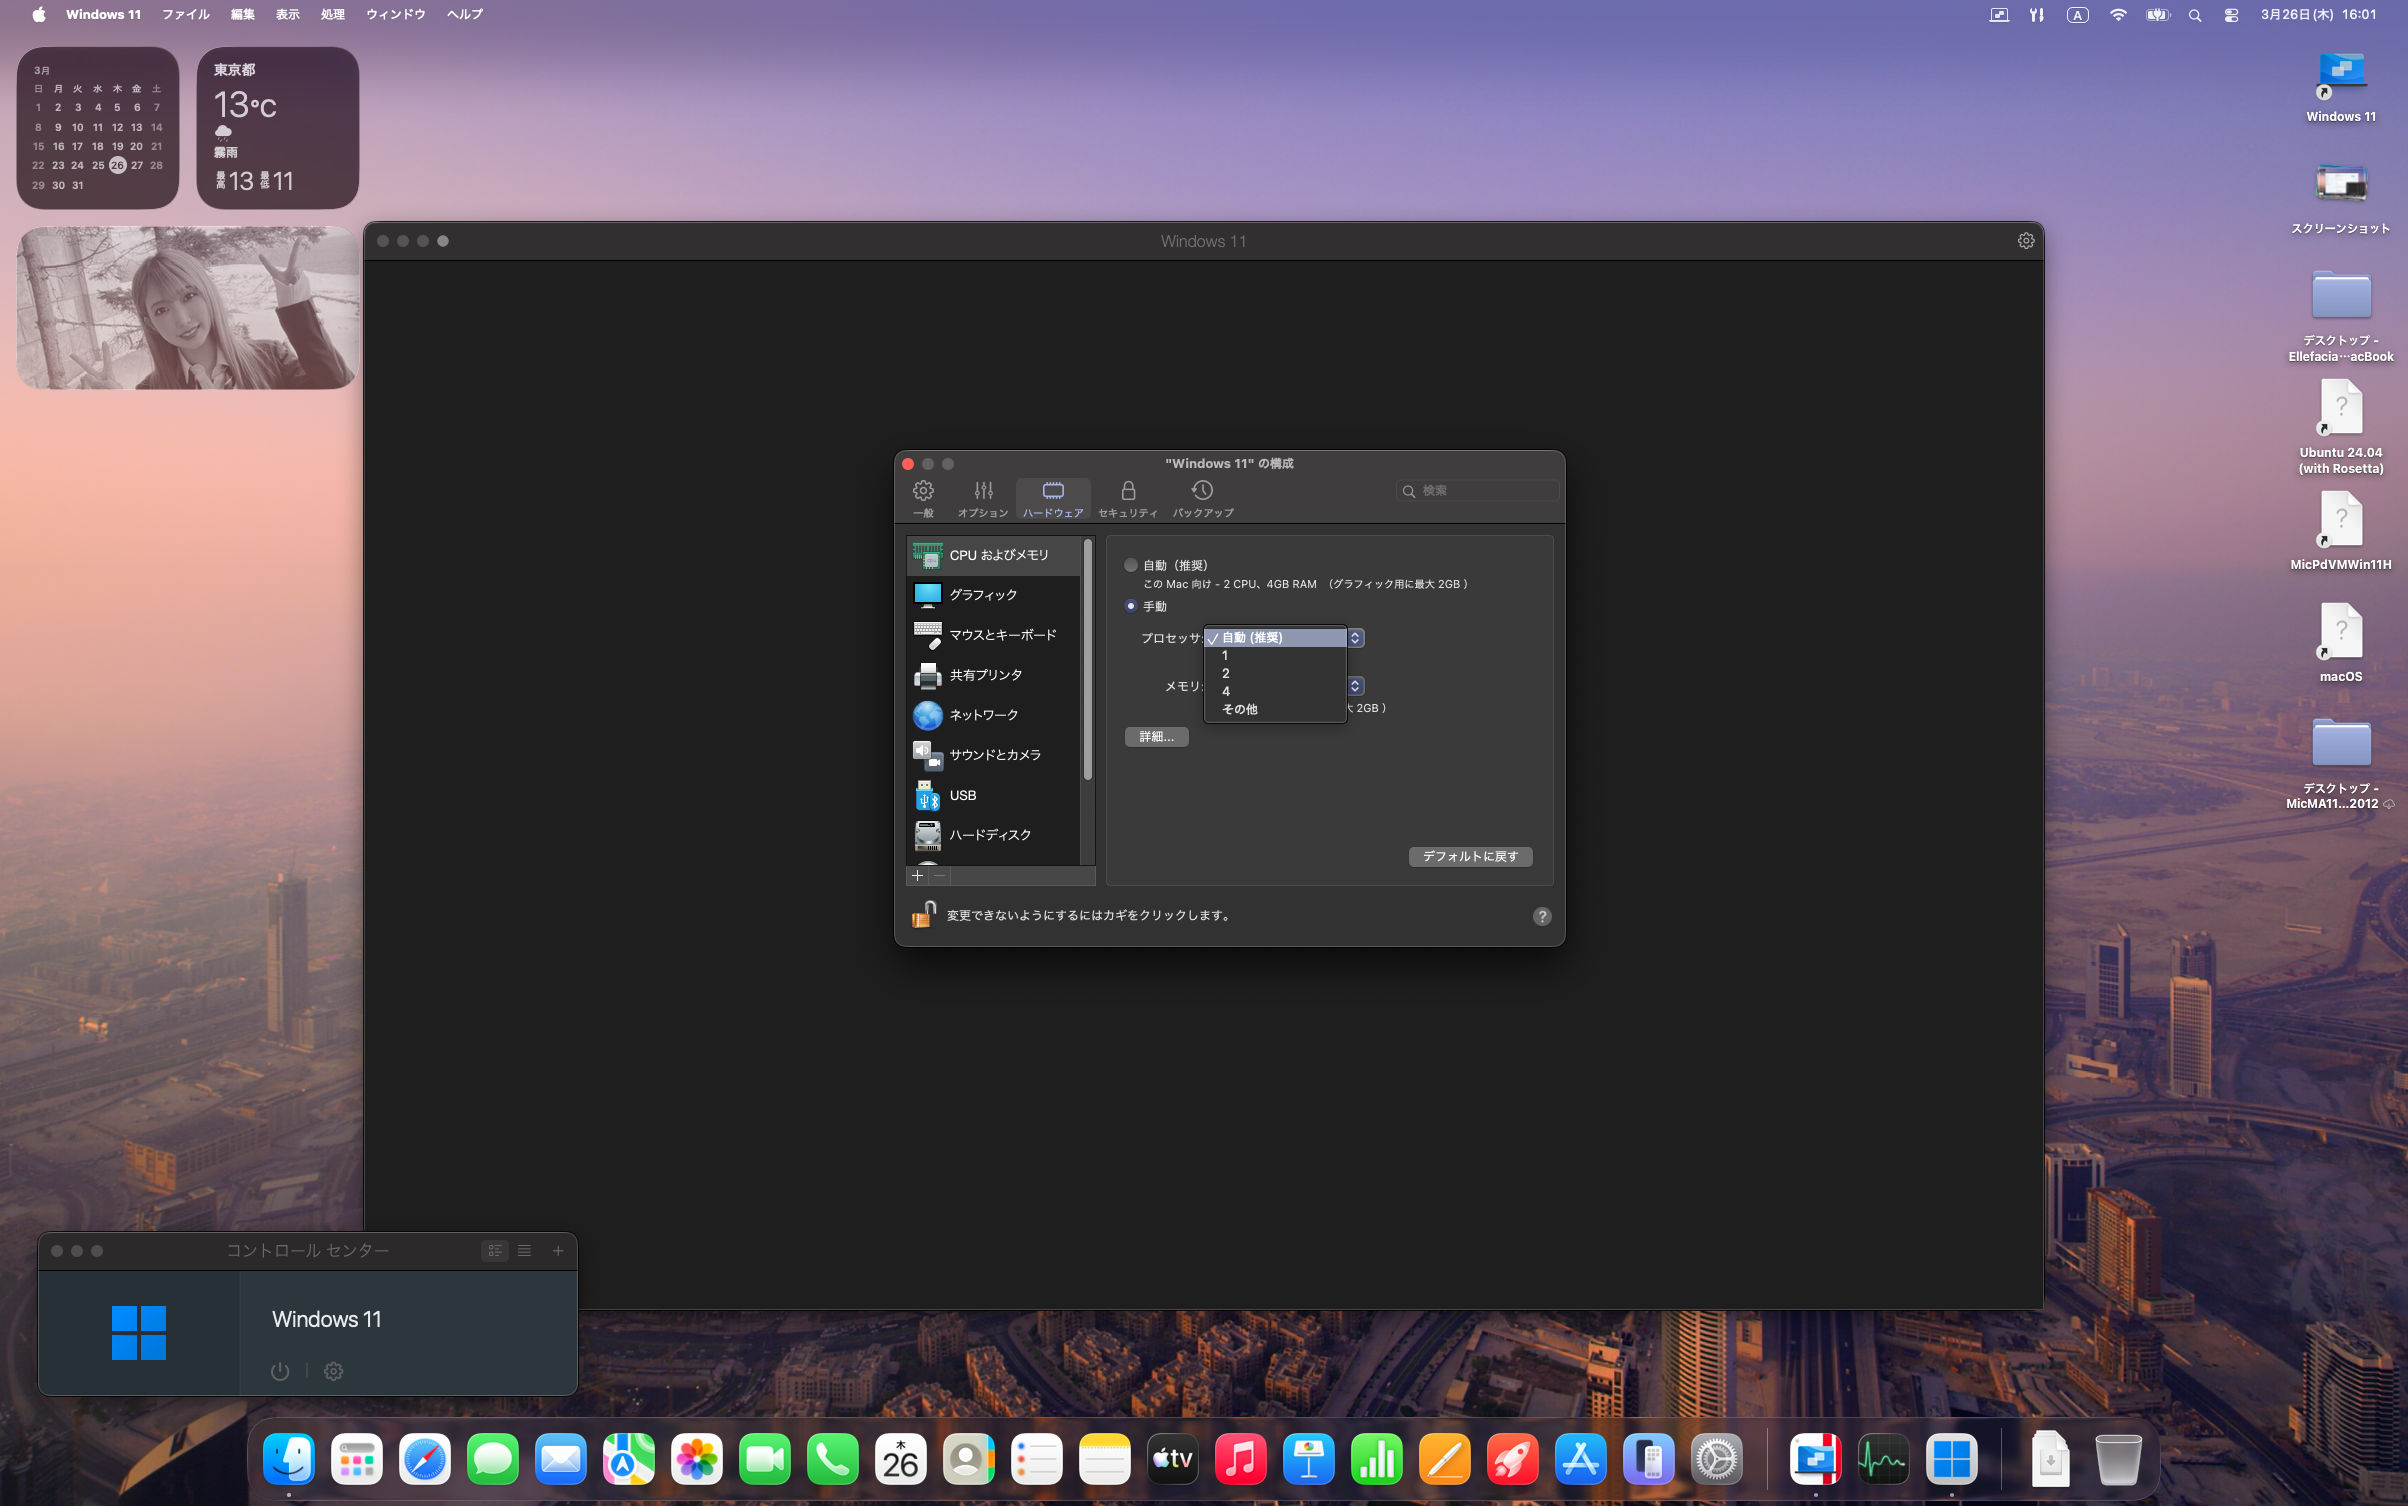Screen dimensions: 2408x1506
Task: Click the デフォルトに戻す button
Action: click(1469, 856)
